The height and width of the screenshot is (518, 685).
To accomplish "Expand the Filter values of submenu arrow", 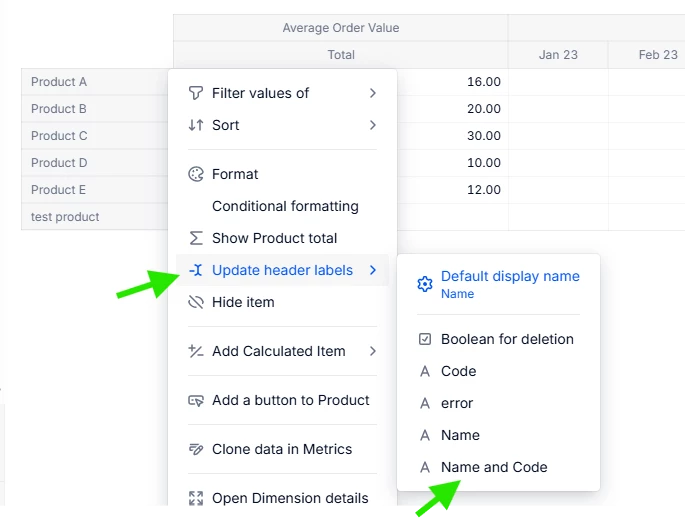I will click(x=373, y=93).
